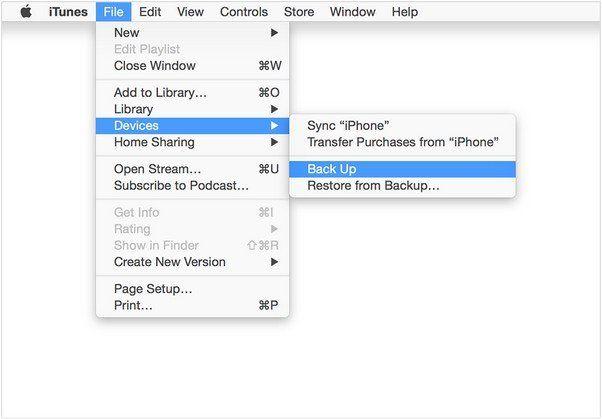Select Add to Library… entry

pyautogui.click(x=192, y=93)
